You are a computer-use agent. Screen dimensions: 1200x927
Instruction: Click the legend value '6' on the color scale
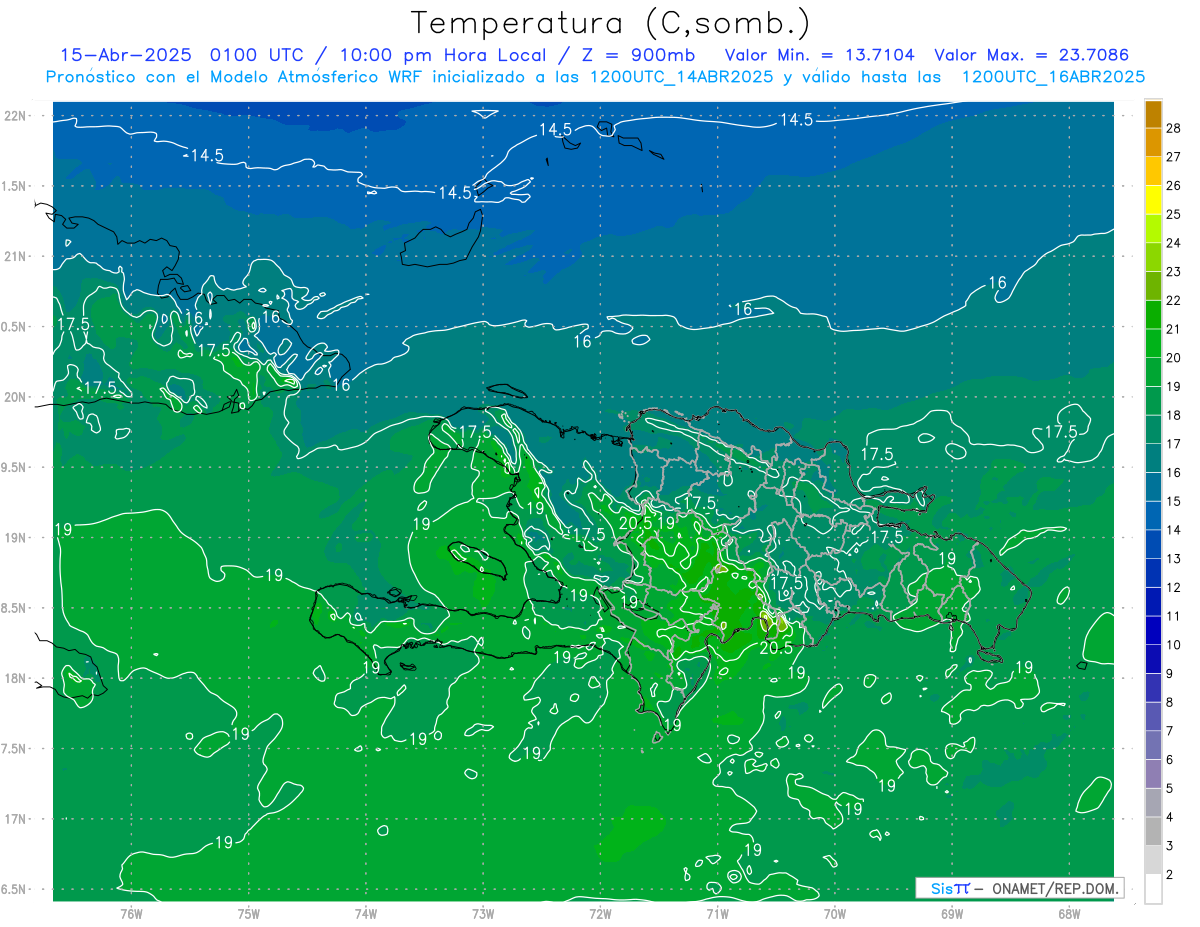point(1170,760)
